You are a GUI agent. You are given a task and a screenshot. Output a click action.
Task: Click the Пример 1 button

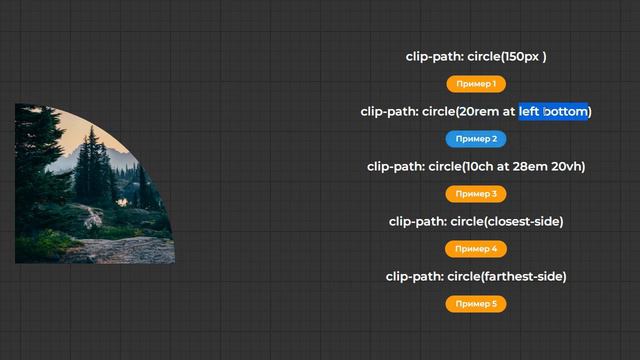point(476,84)
